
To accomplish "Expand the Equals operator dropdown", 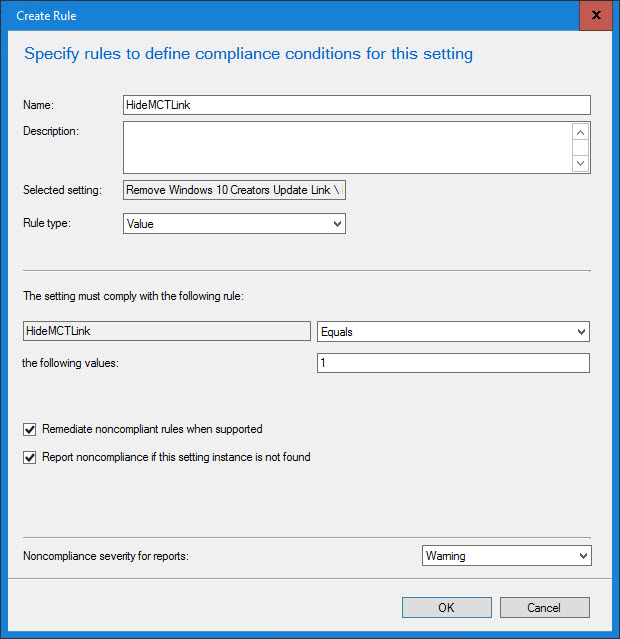I will pos(453,331).
